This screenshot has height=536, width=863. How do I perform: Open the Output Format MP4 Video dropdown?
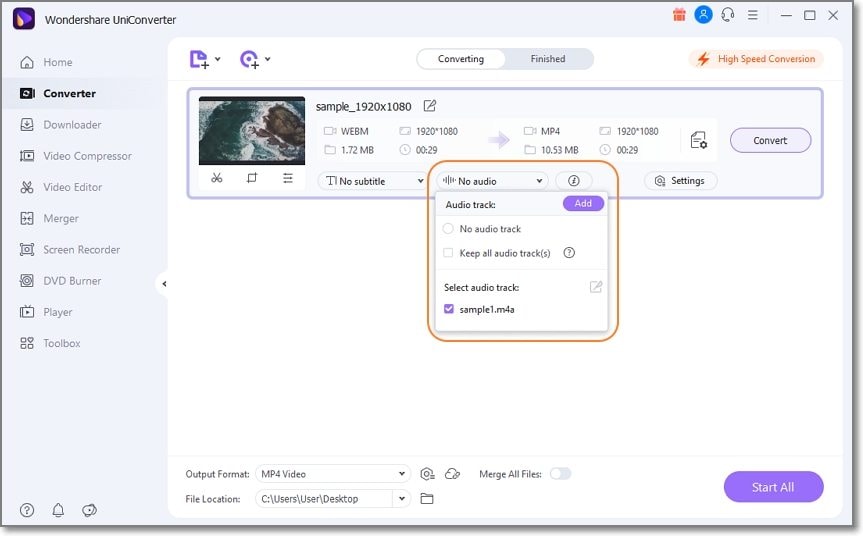pyautogui.click(x=333, y=474)
